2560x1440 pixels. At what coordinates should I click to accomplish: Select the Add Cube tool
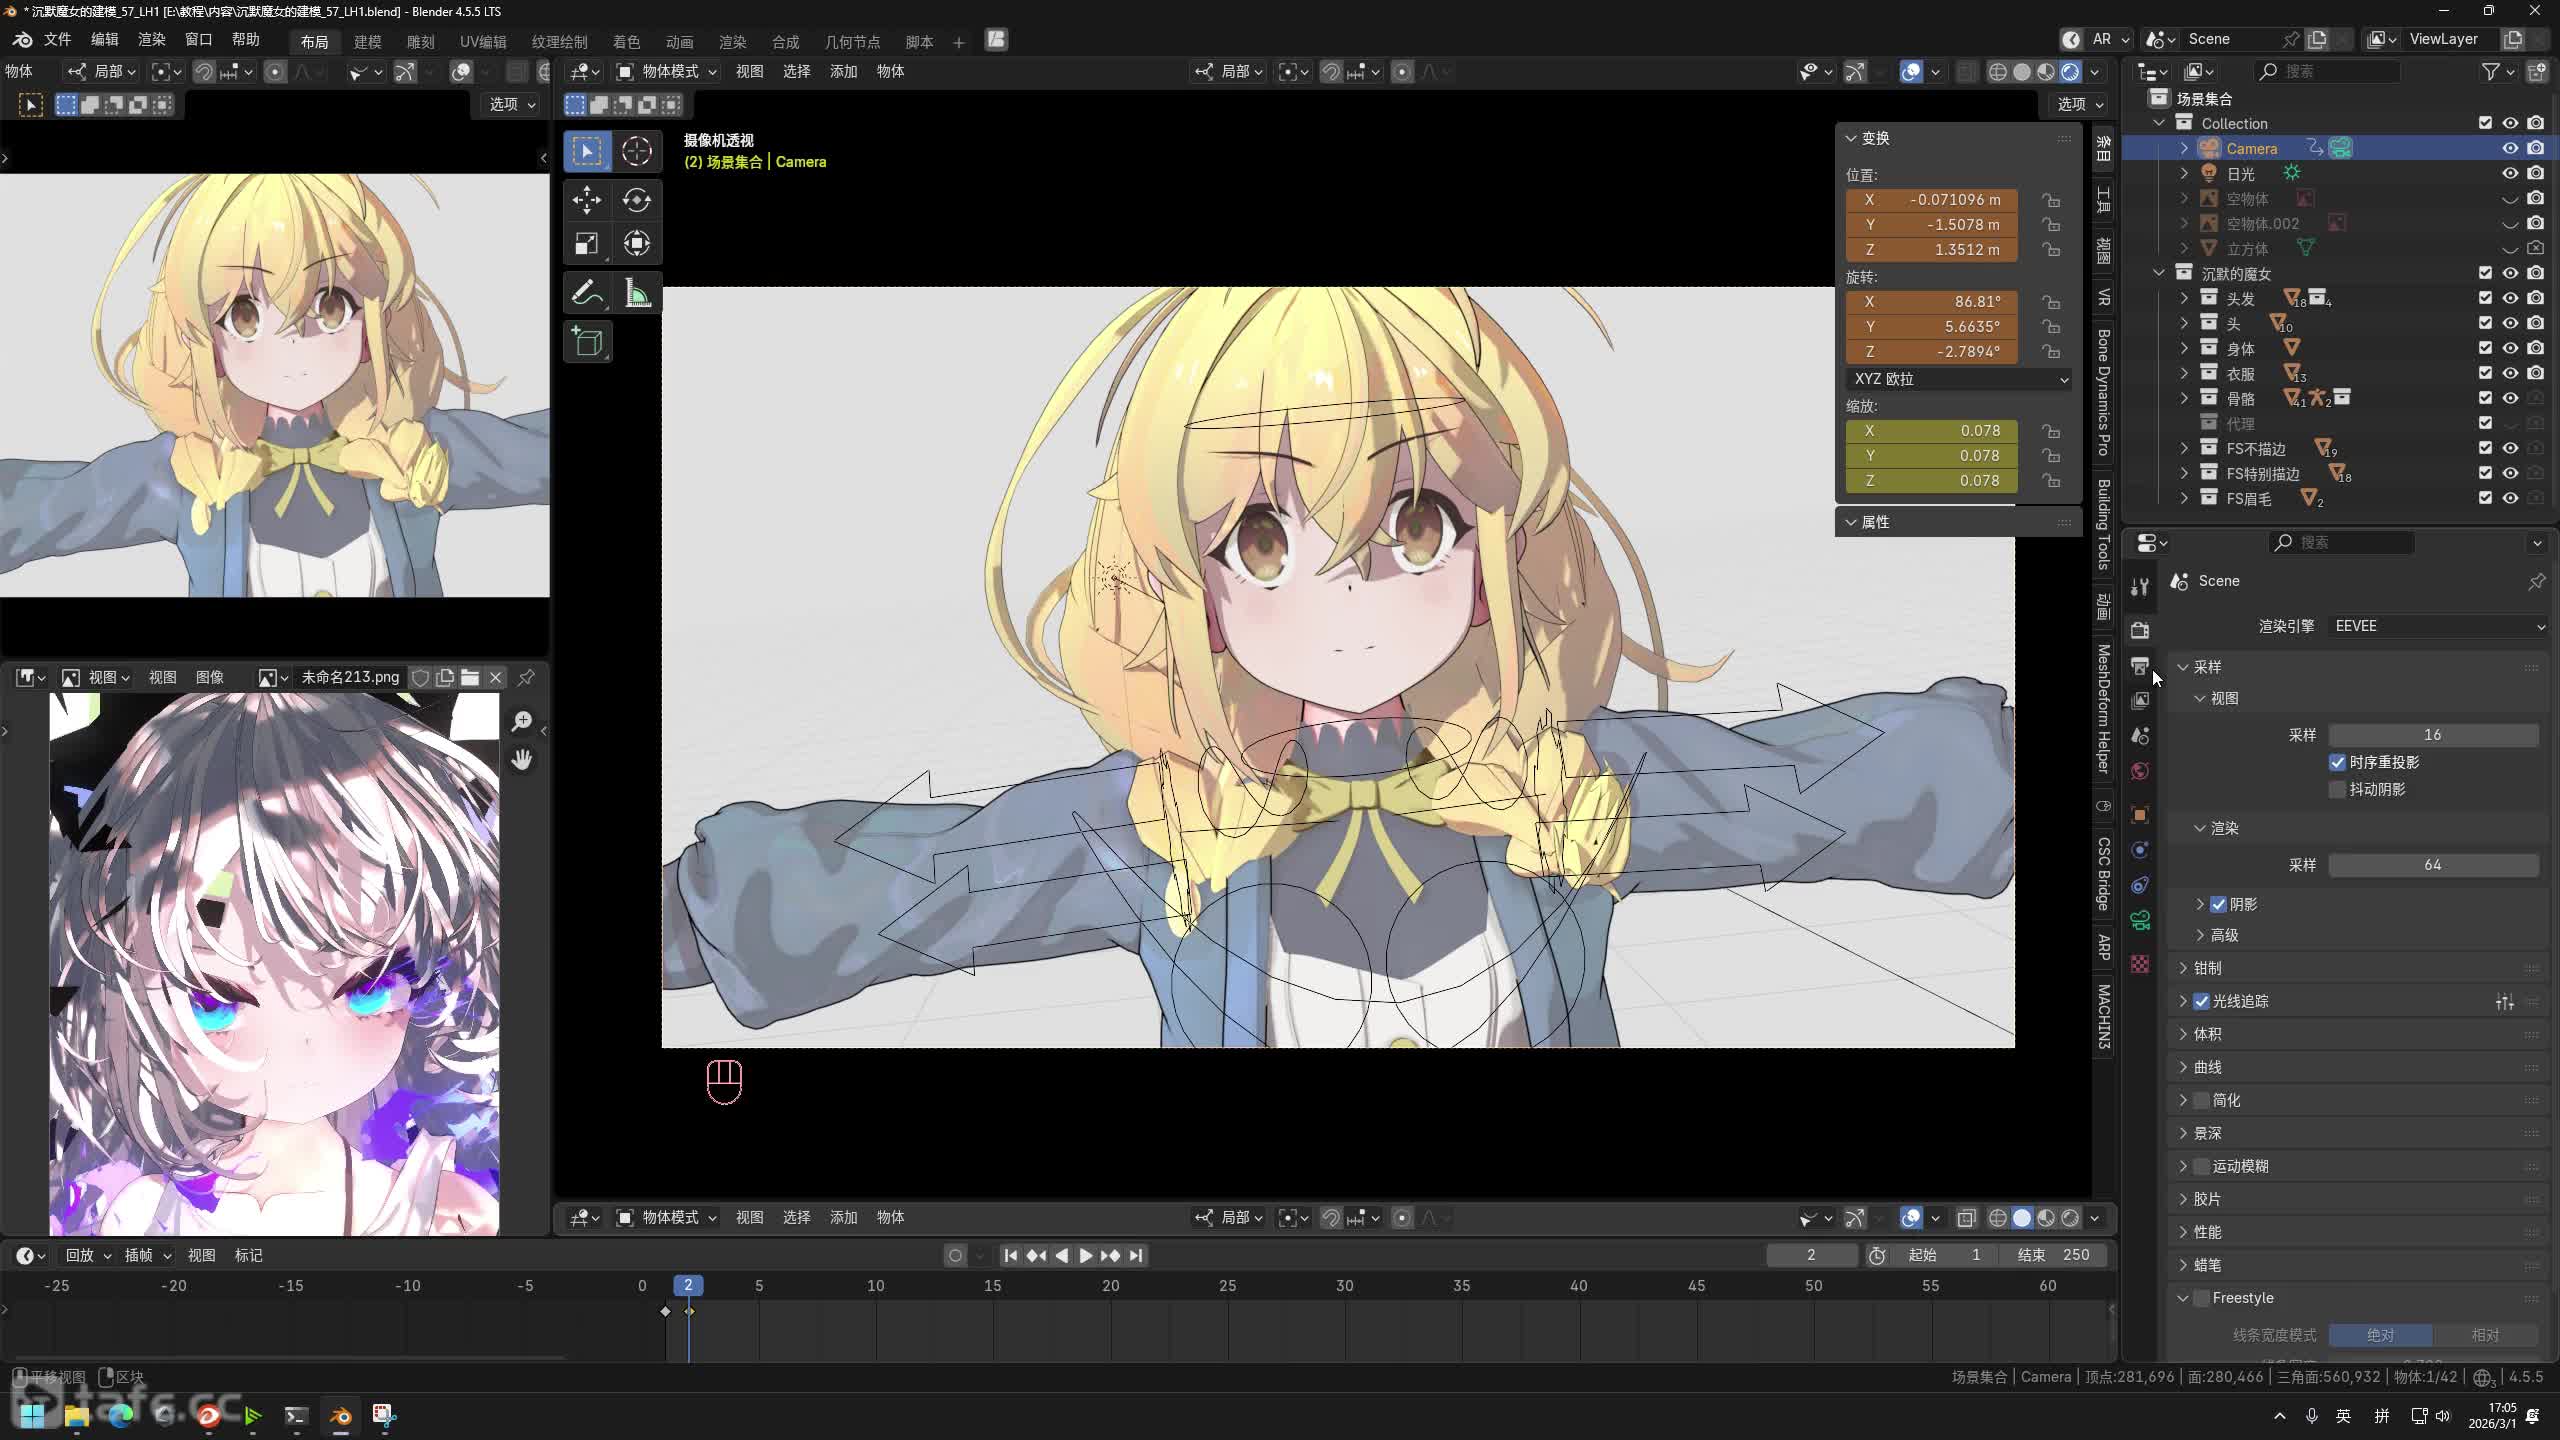587,343
